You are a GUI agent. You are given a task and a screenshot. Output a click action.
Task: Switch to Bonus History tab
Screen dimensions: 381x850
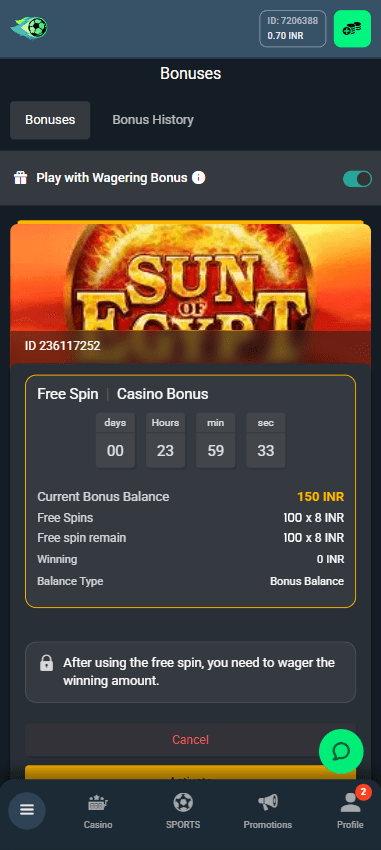(153, 120)
